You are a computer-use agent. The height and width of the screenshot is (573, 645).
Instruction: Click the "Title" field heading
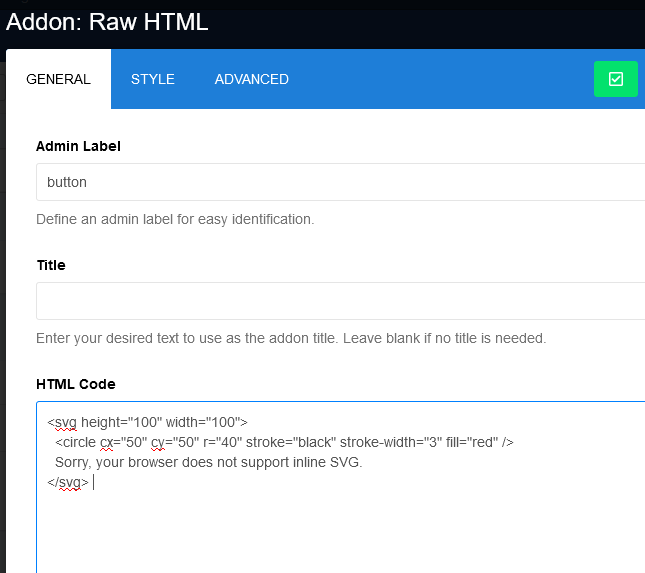point(51,265)
